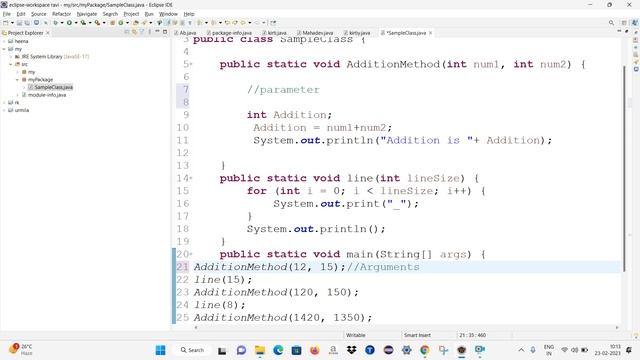Click the External Tools icon in toolbar
Image resolution: width=640 pixels, height=360 pixels.
(x=97, y=23)
